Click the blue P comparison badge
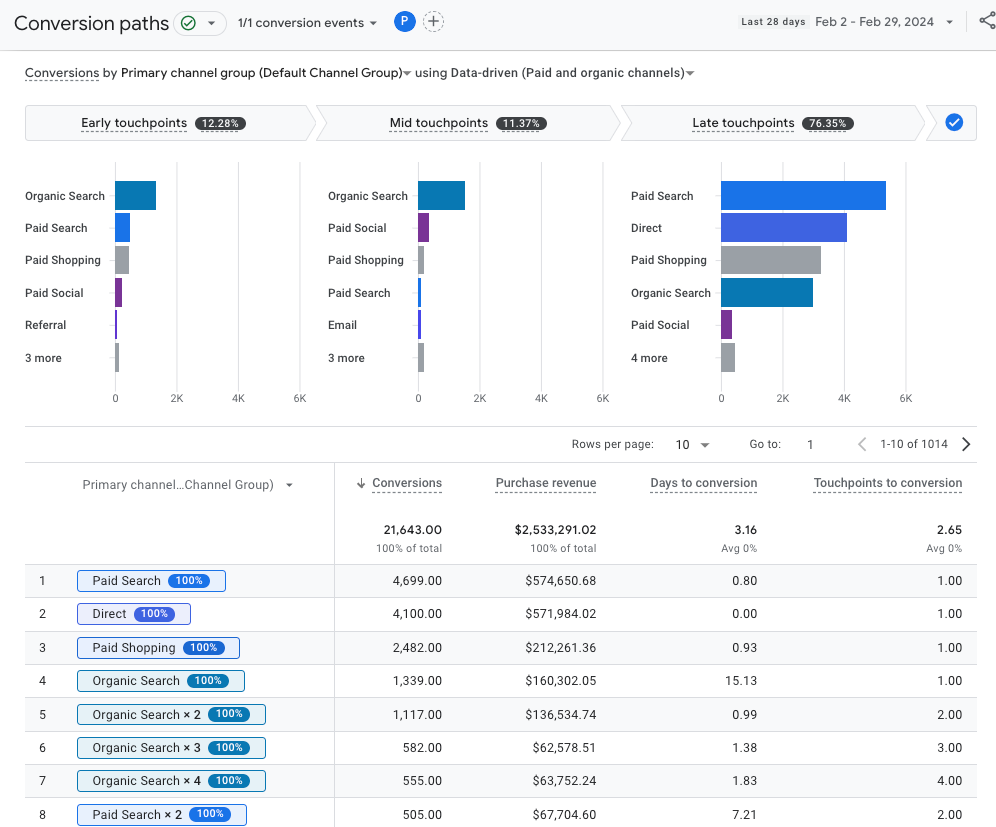The image size is (996, 827). (405, 22)
